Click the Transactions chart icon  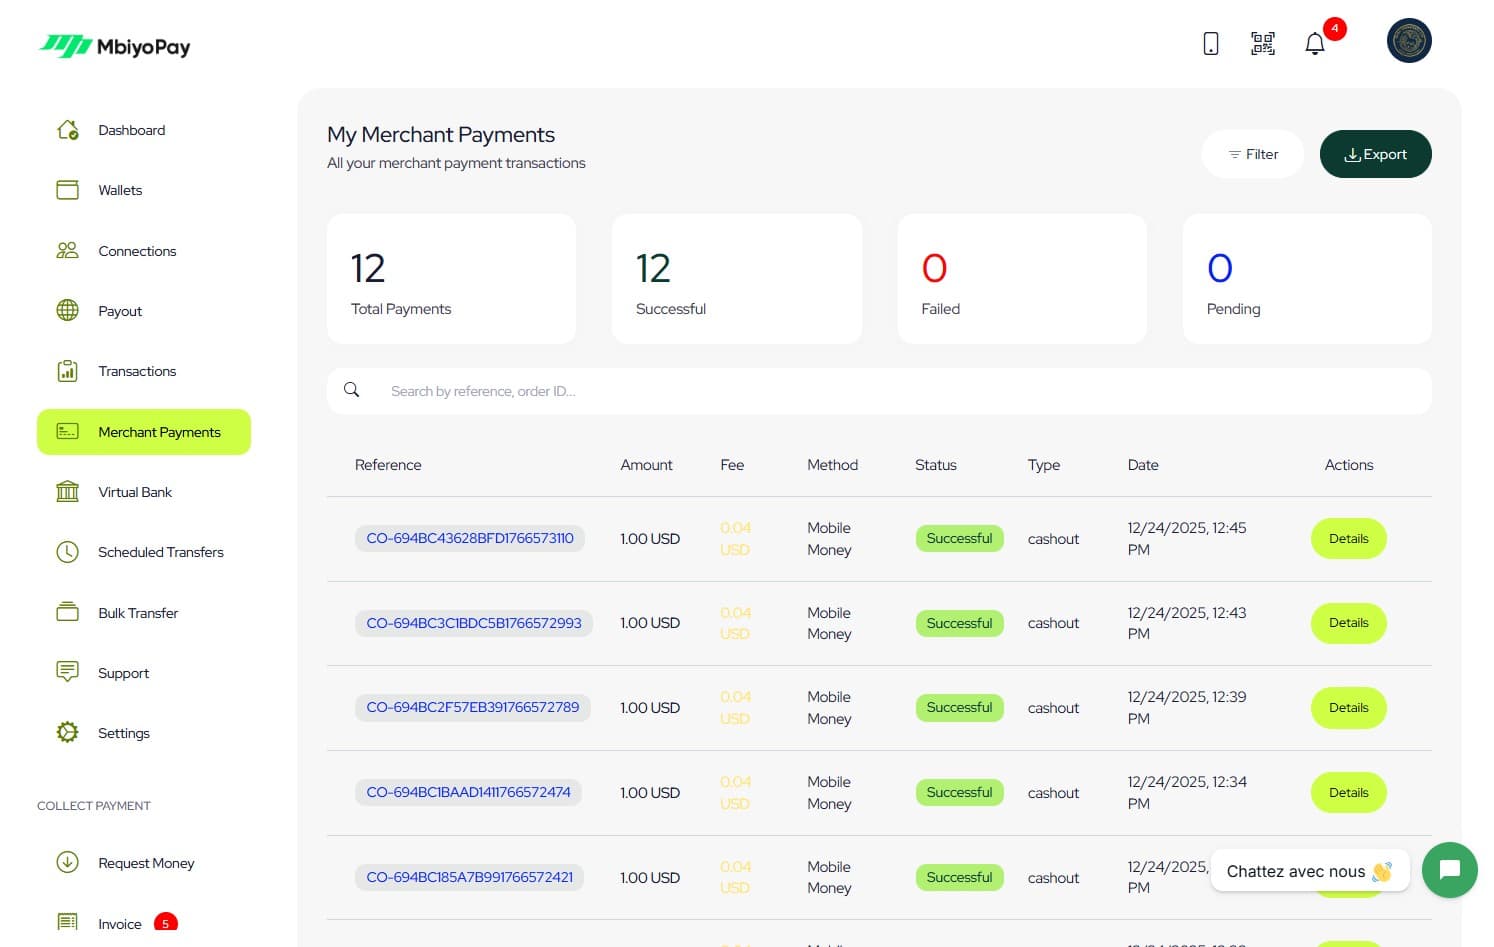[67, 371]
